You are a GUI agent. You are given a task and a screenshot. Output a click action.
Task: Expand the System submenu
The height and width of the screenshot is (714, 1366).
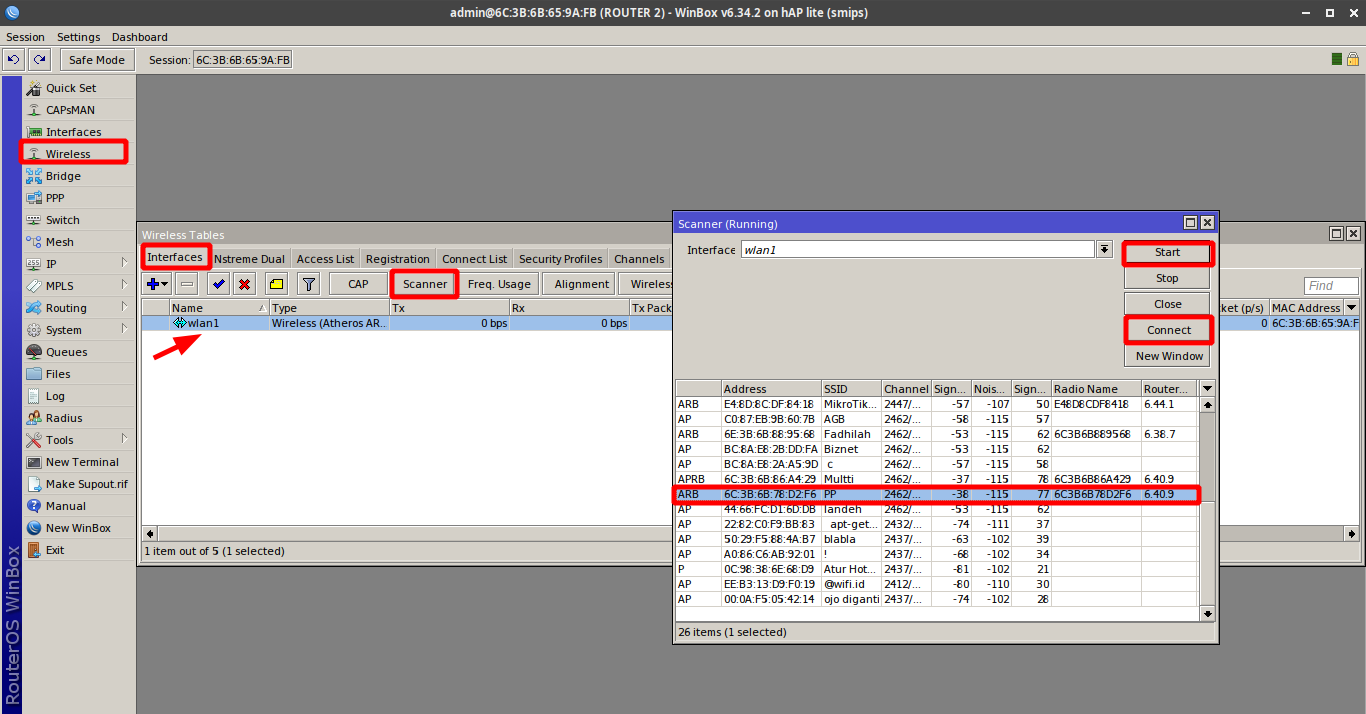(x=78, y=330)
